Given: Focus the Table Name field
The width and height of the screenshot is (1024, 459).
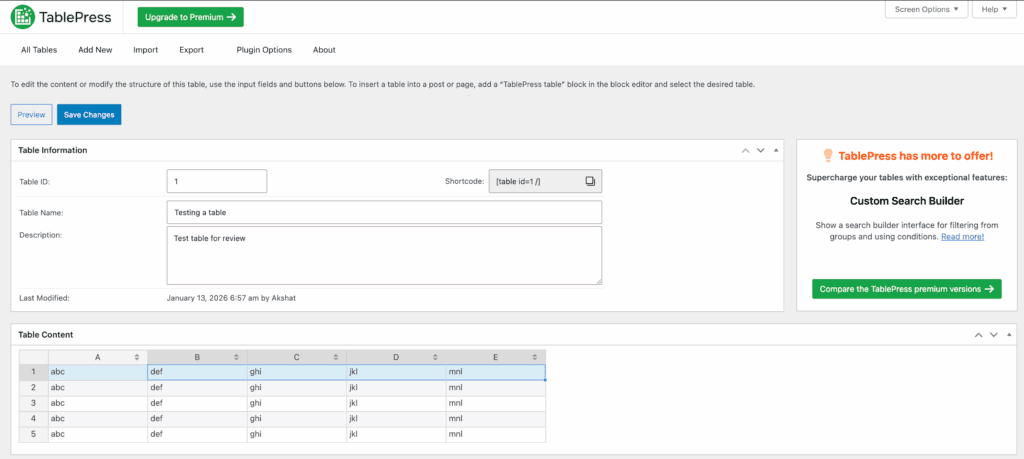Looking at the screenshot, I should click(x=384, y=212).
